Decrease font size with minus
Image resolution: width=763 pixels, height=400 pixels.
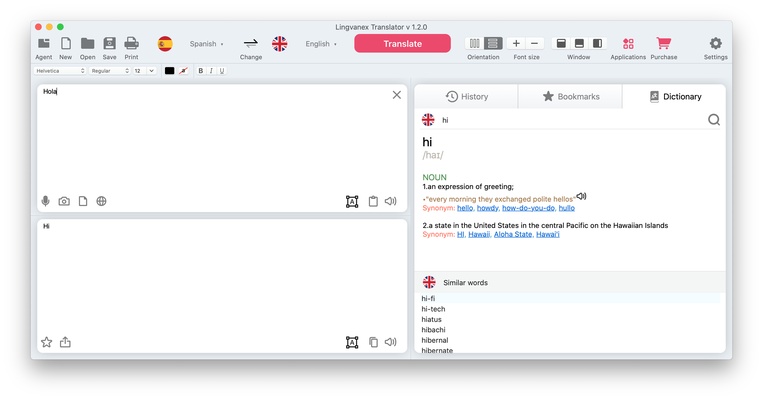[534, 43]
